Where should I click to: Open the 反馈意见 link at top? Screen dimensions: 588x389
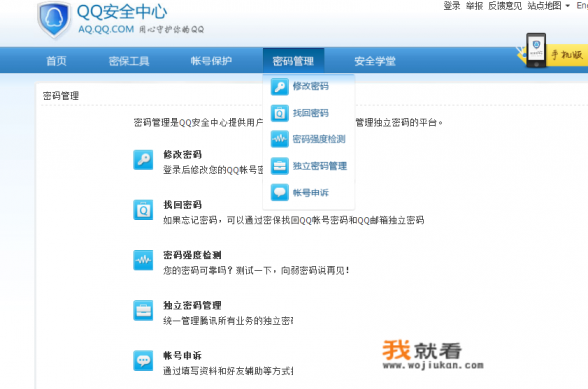[x=505, y=6]
